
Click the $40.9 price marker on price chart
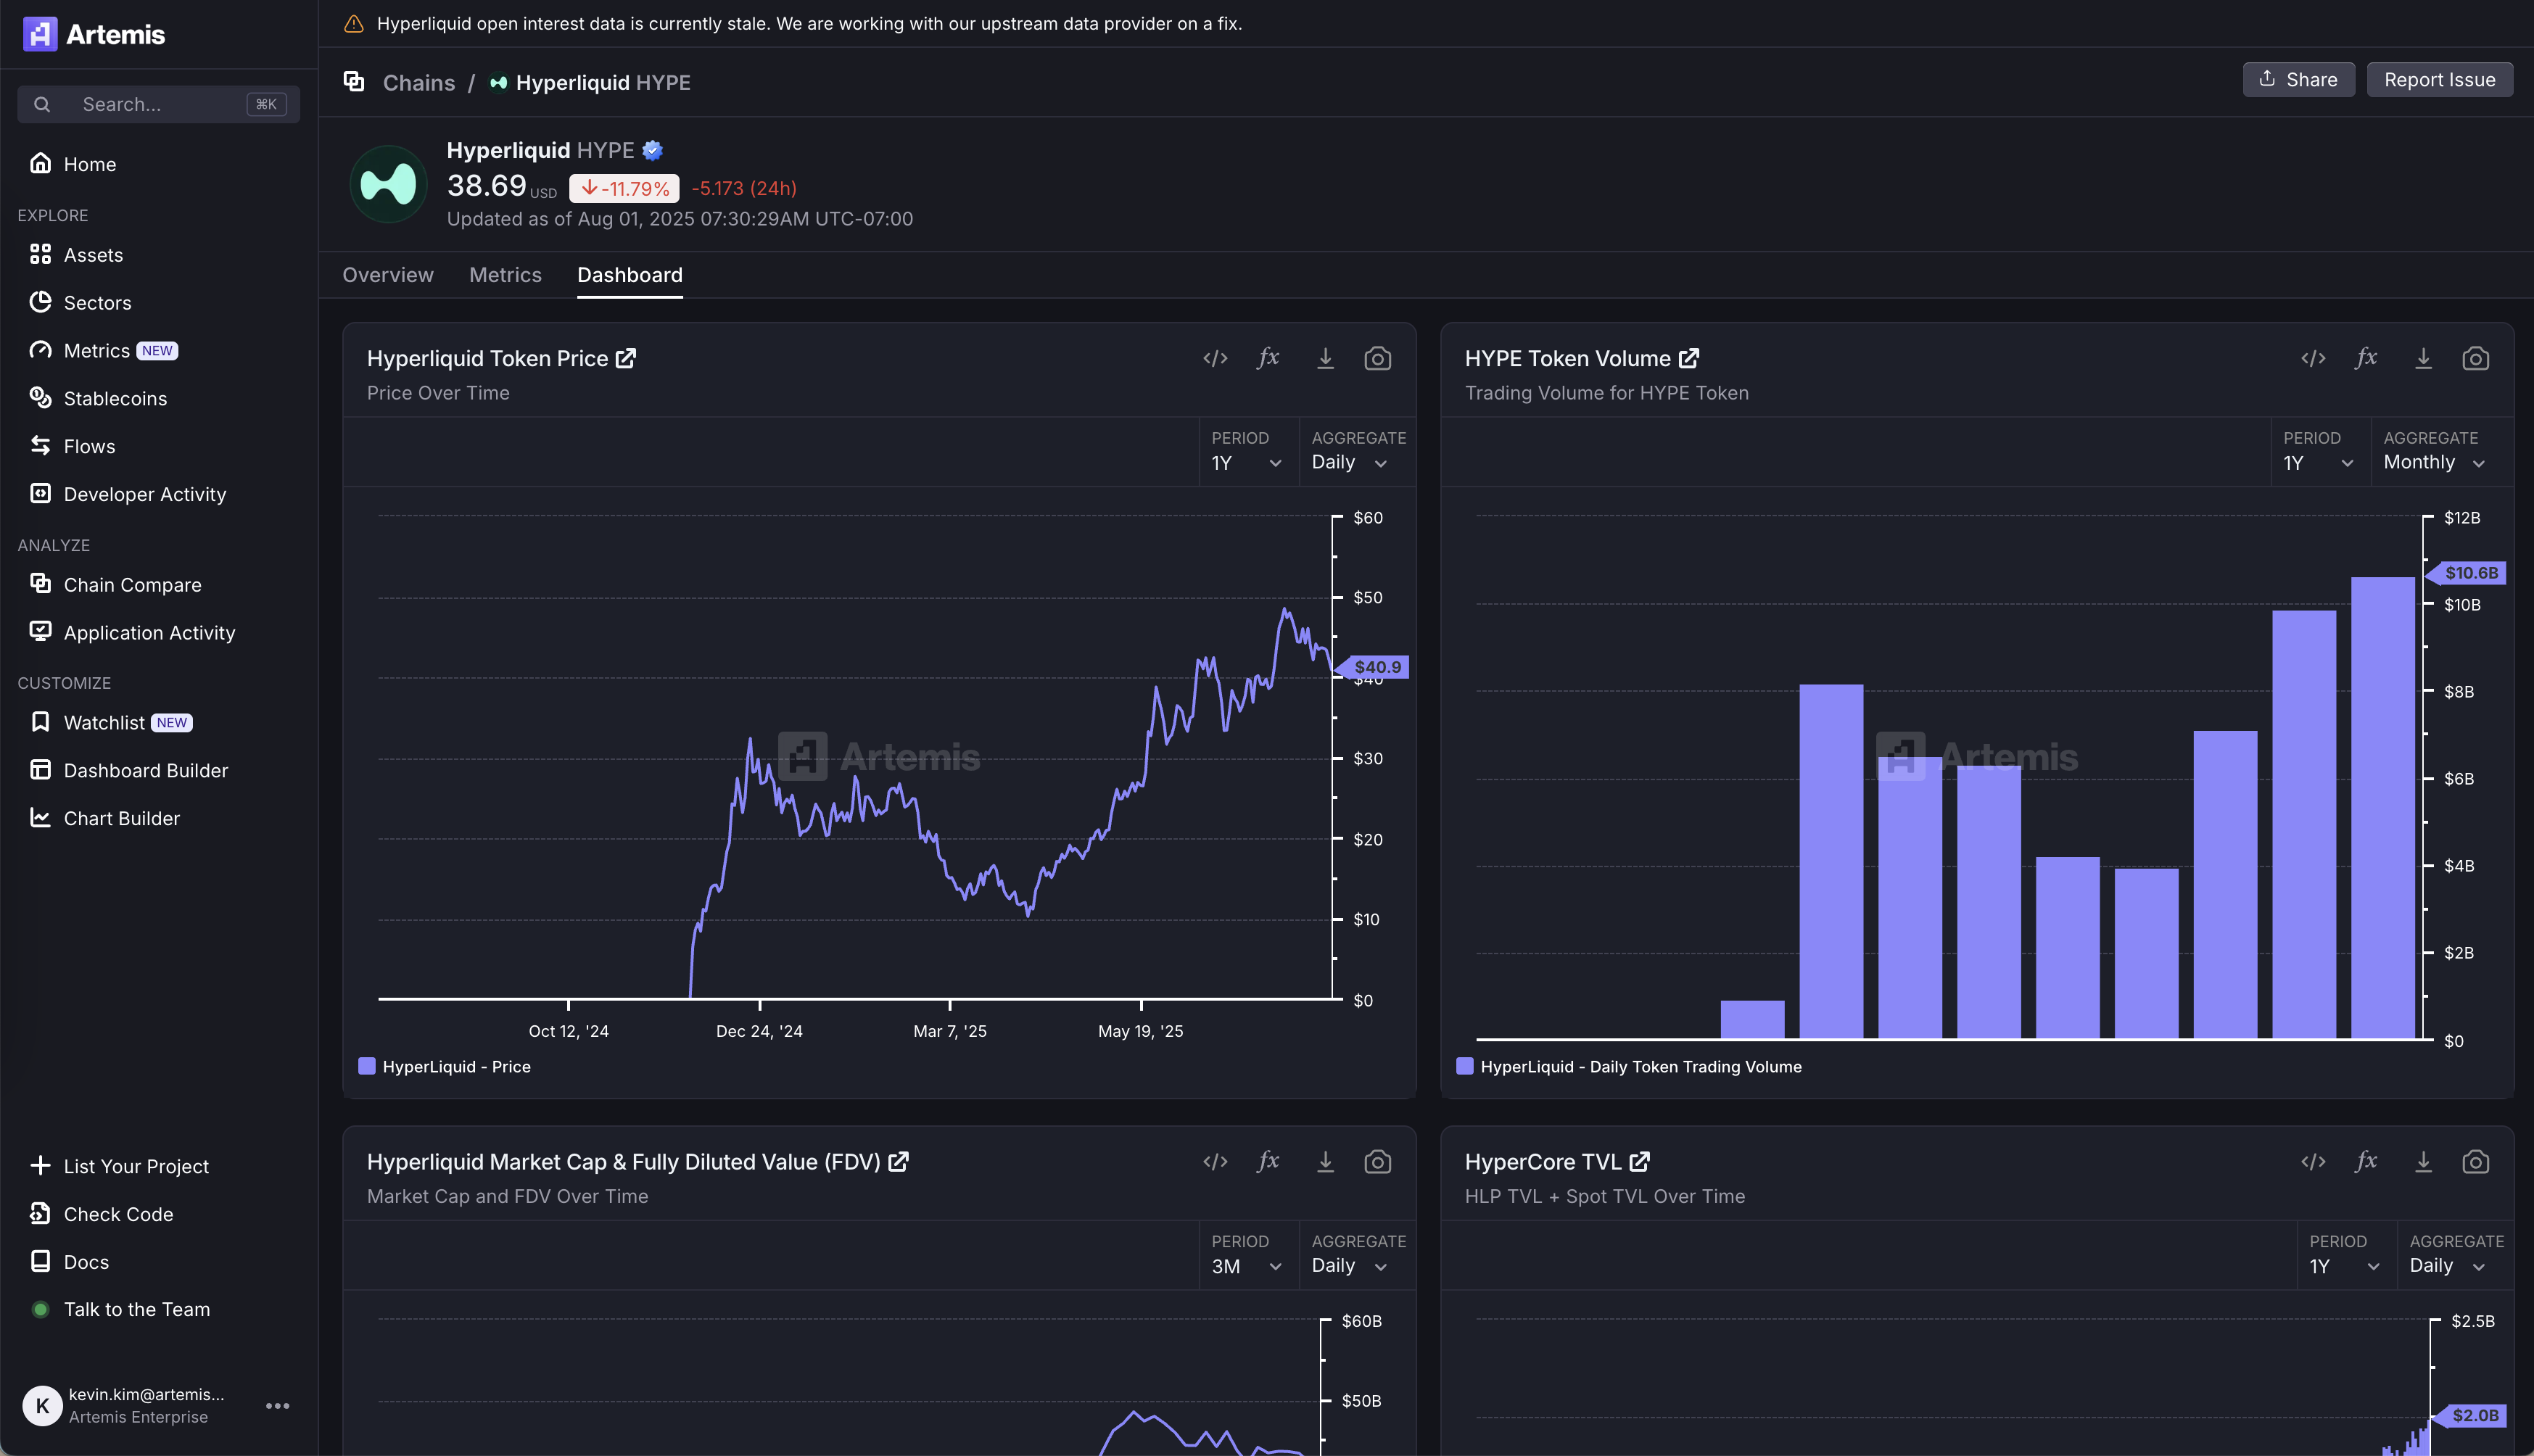point(1372,667)
